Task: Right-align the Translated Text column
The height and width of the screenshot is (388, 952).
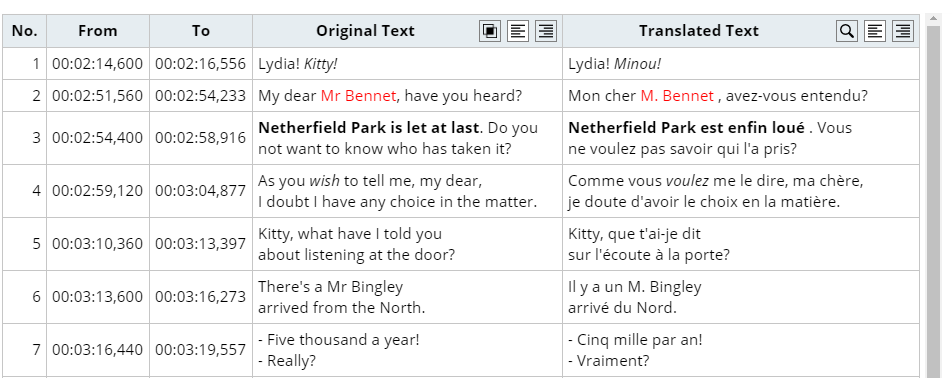Action: tap(903, 30)
